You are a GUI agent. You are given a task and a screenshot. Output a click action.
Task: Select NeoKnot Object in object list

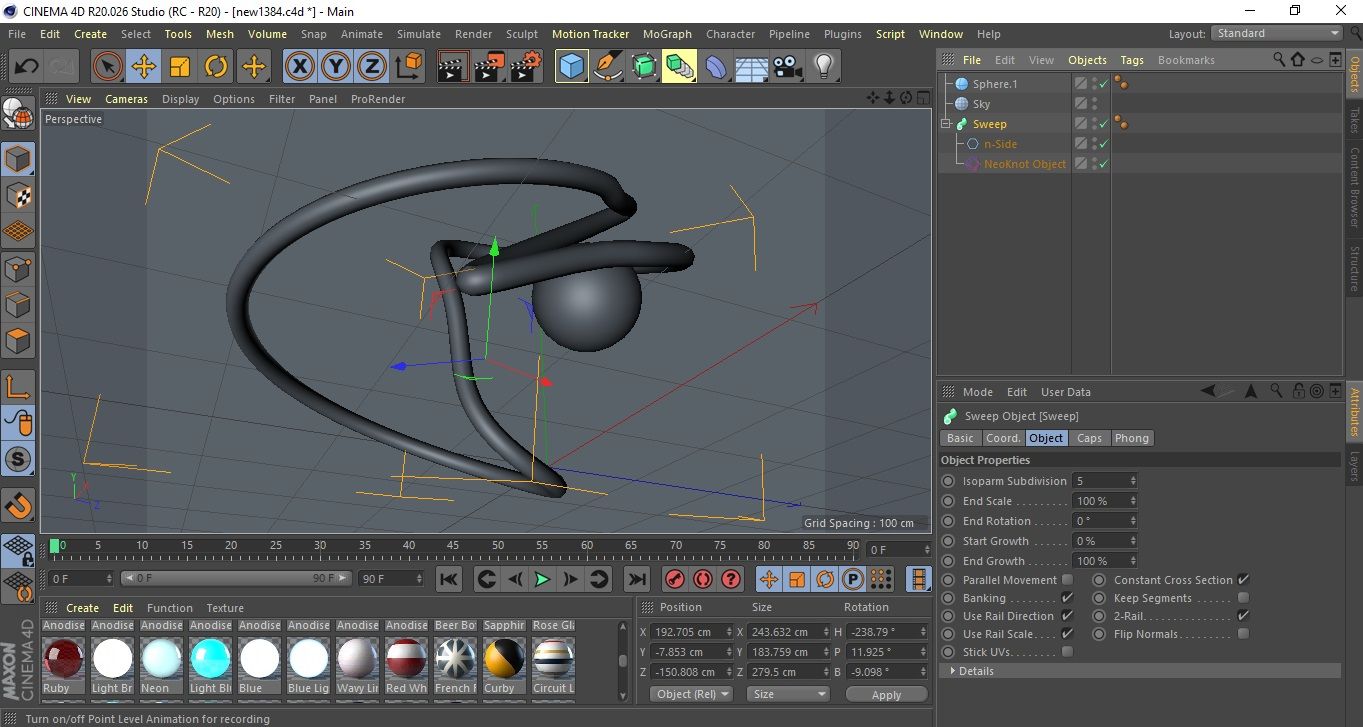click(x=1024, y=164)
